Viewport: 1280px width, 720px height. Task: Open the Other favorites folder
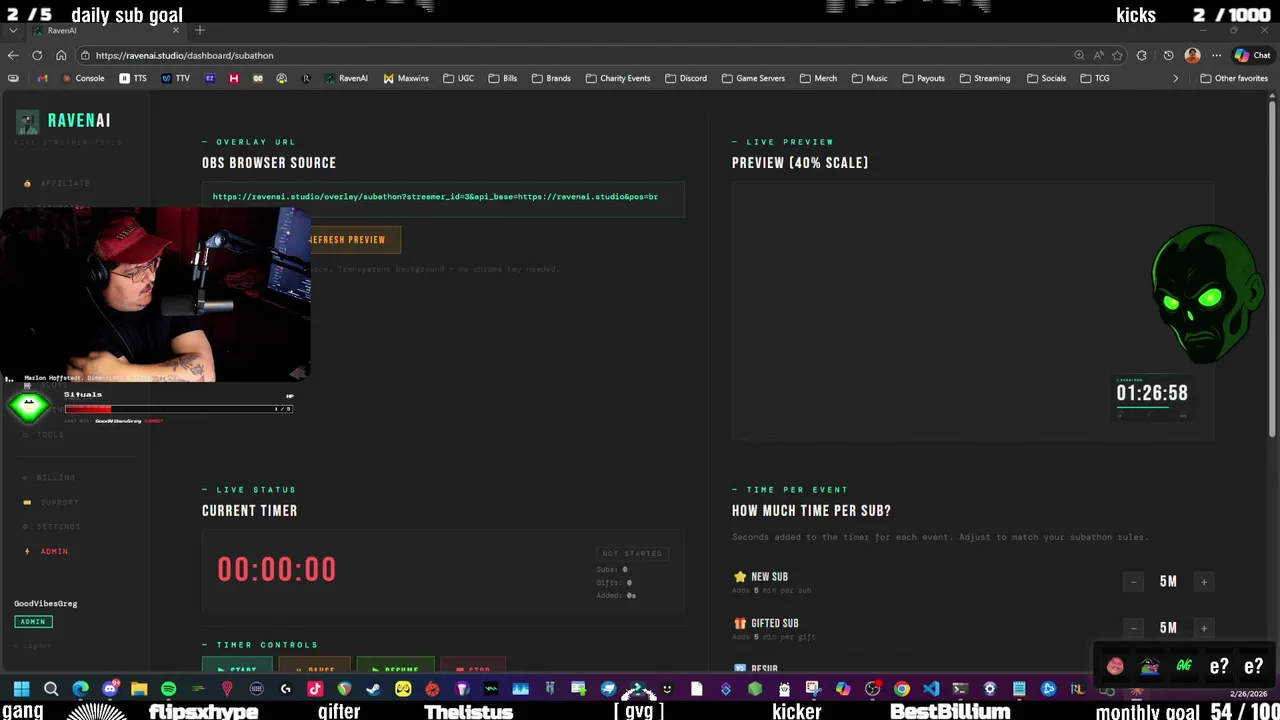1234,78
